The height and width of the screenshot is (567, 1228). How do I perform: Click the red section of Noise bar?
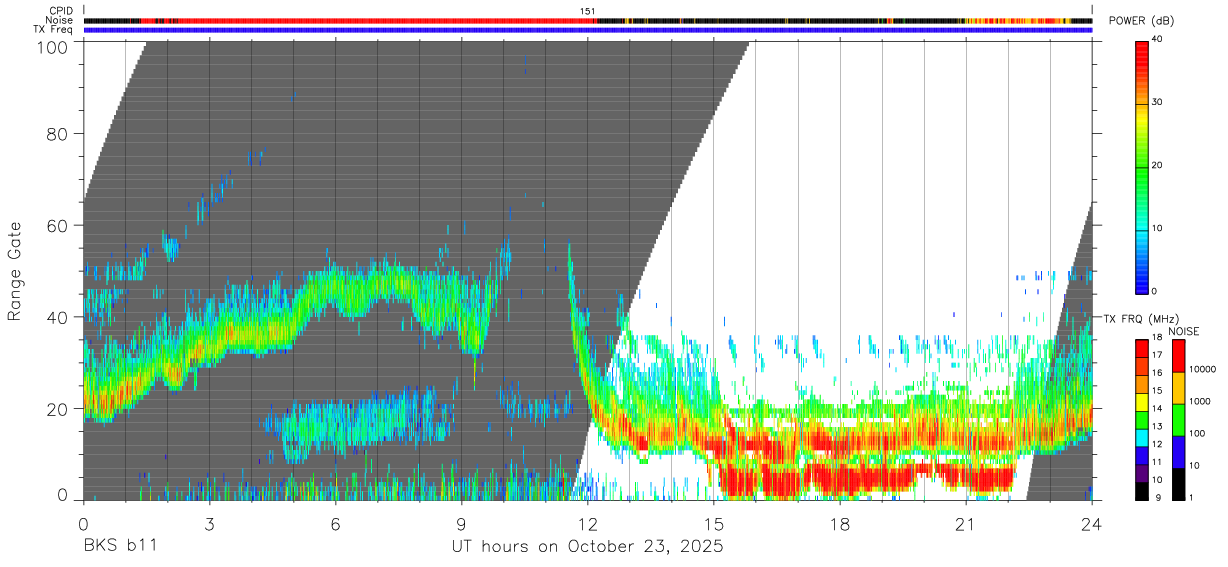click(370, 20)
